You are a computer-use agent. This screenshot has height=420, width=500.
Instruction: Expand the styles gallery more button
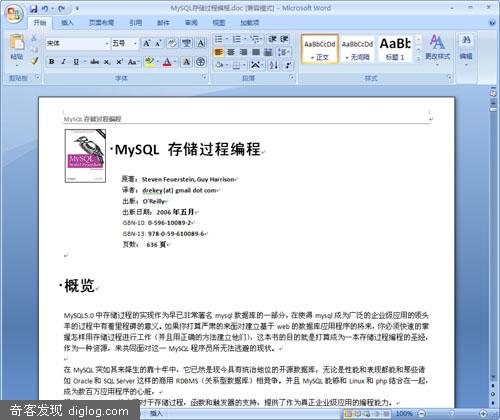[418, 59]
